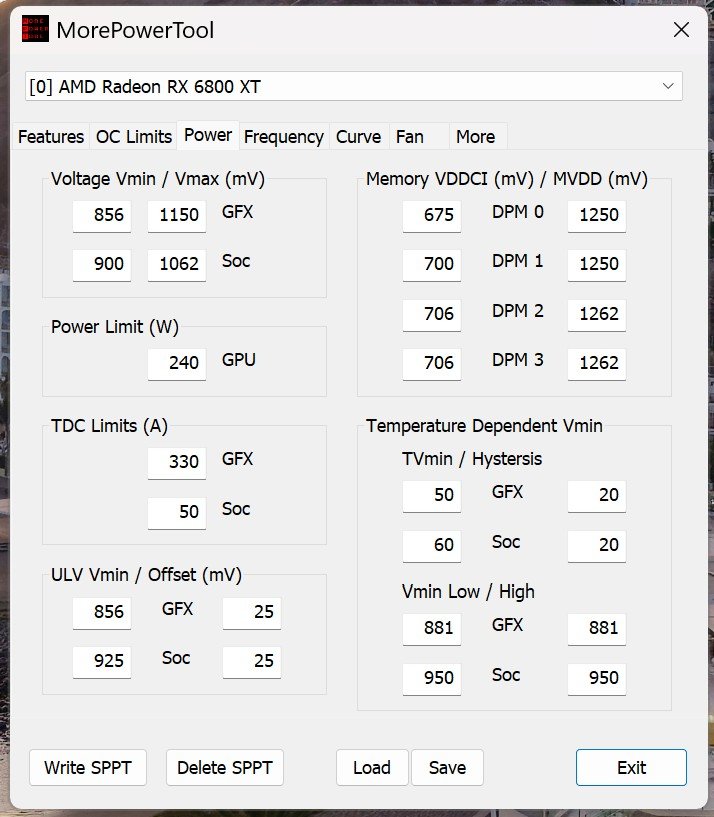The image size is (714, 817).
Task: Select the ULV GFX Offset field
Action: click(252, 613)
